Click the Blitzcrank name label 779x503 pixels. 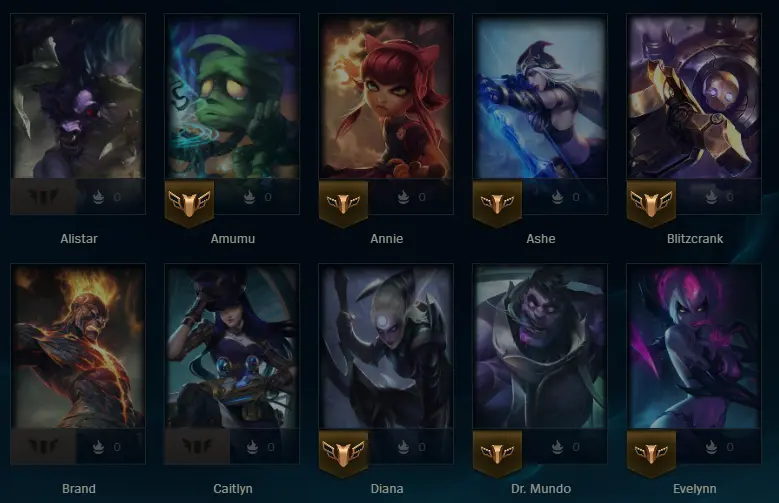695,239
